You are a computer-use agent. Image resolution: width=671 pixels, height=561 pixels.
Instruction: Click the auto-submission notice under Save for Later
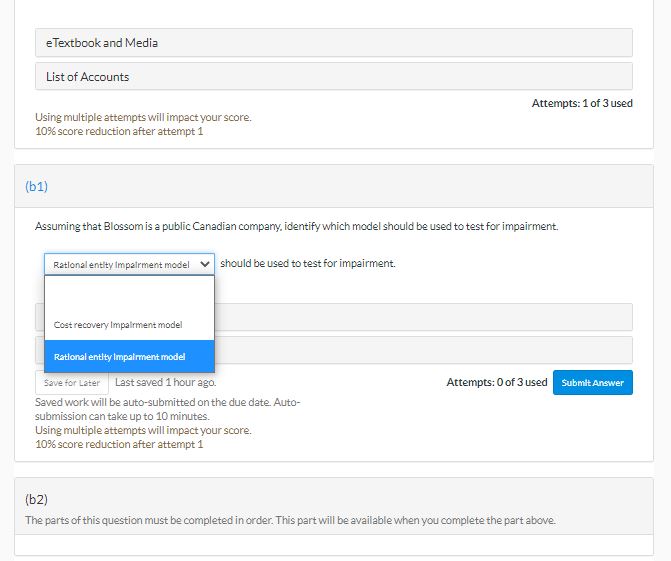click(x=167, y=409)
